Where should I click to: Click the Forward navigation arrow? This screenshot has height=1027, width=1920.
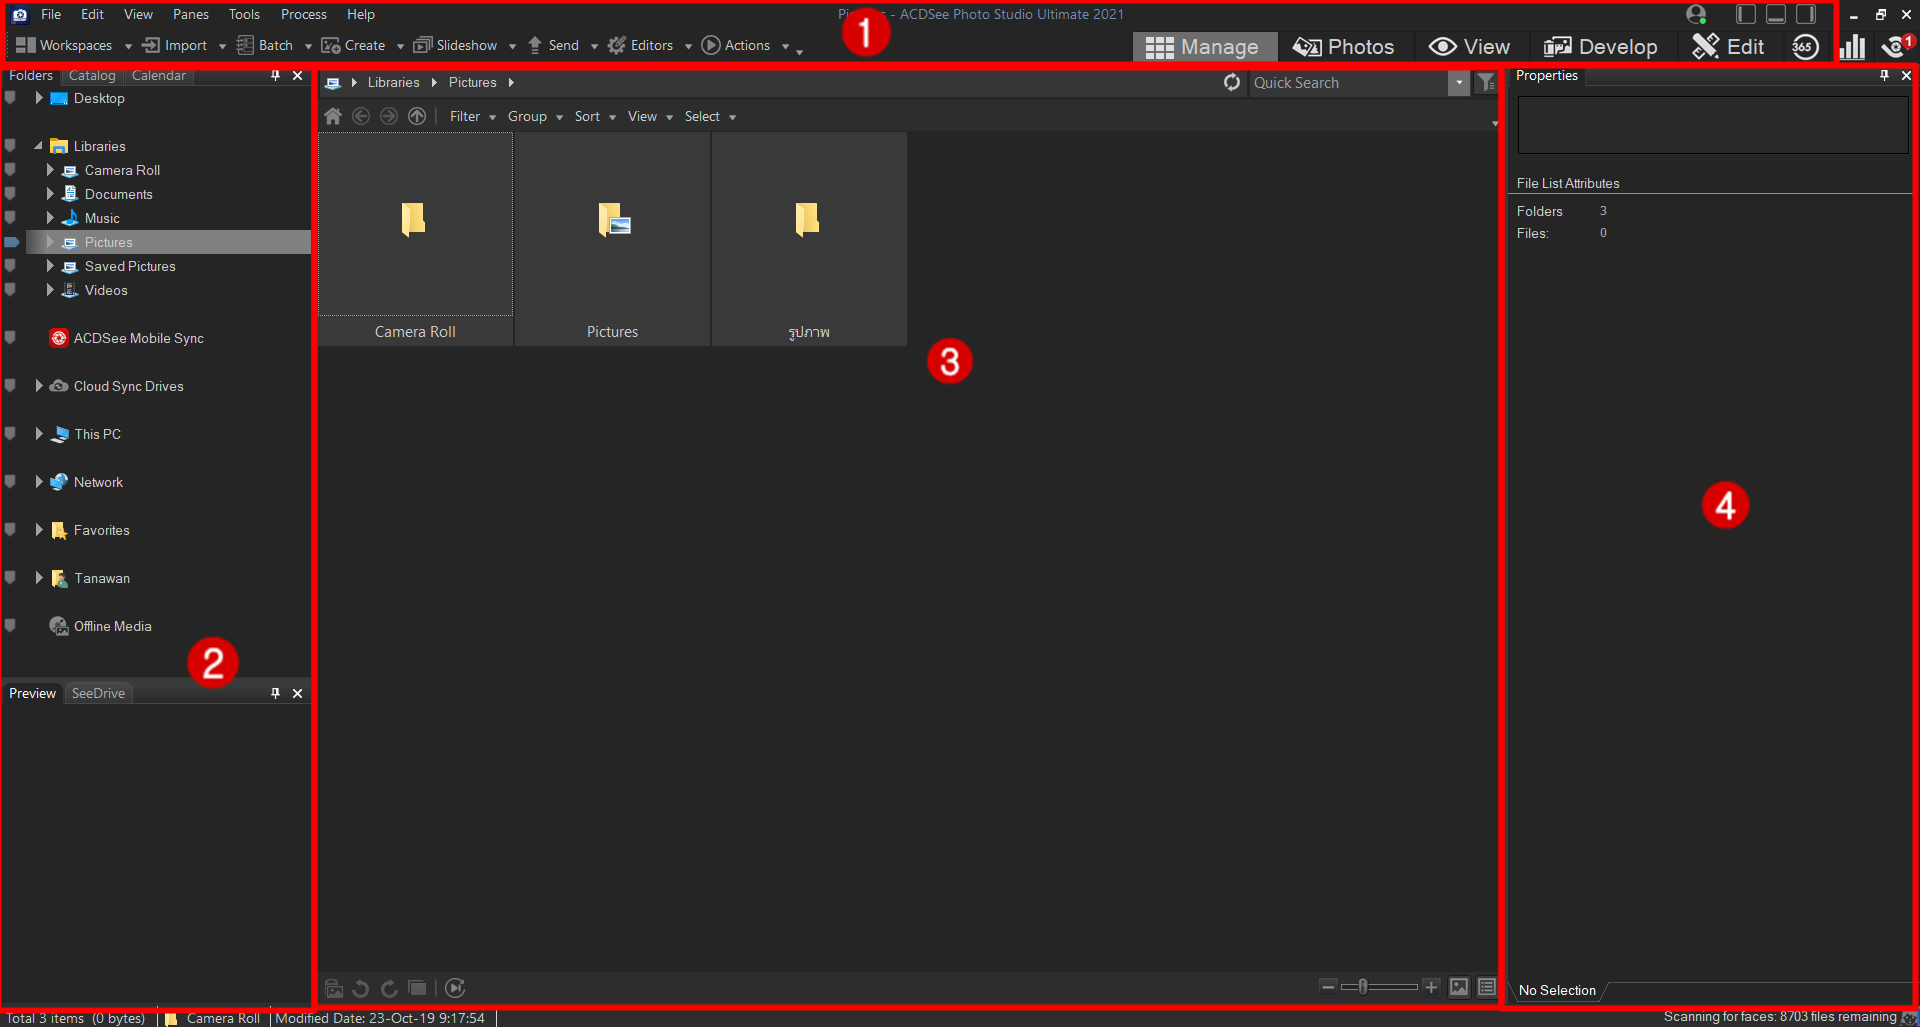pyautogui.click(x=389, y=117)
